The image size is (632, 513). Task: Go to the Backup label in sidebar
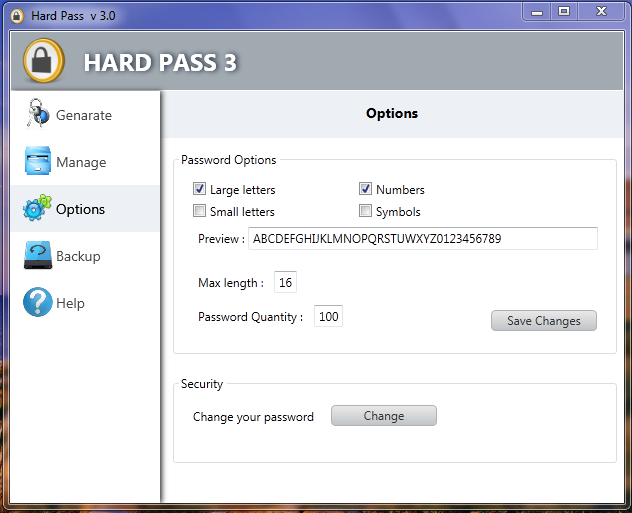(78, 256)
